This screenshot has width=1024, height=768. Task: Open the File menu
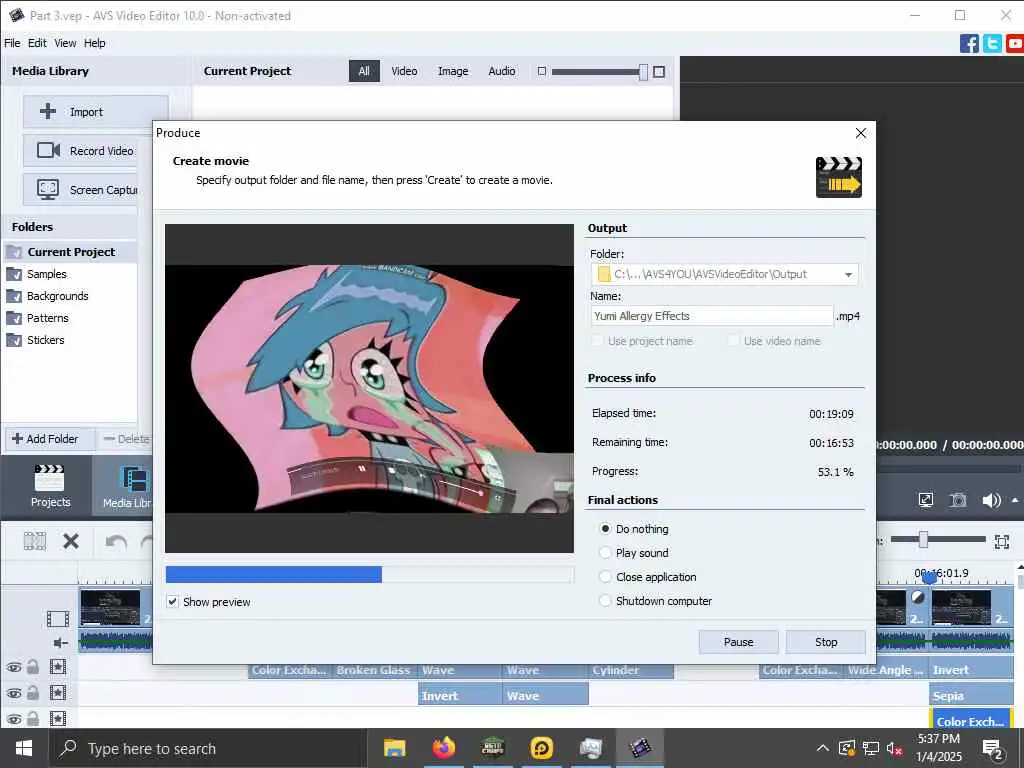coord(12,43)
